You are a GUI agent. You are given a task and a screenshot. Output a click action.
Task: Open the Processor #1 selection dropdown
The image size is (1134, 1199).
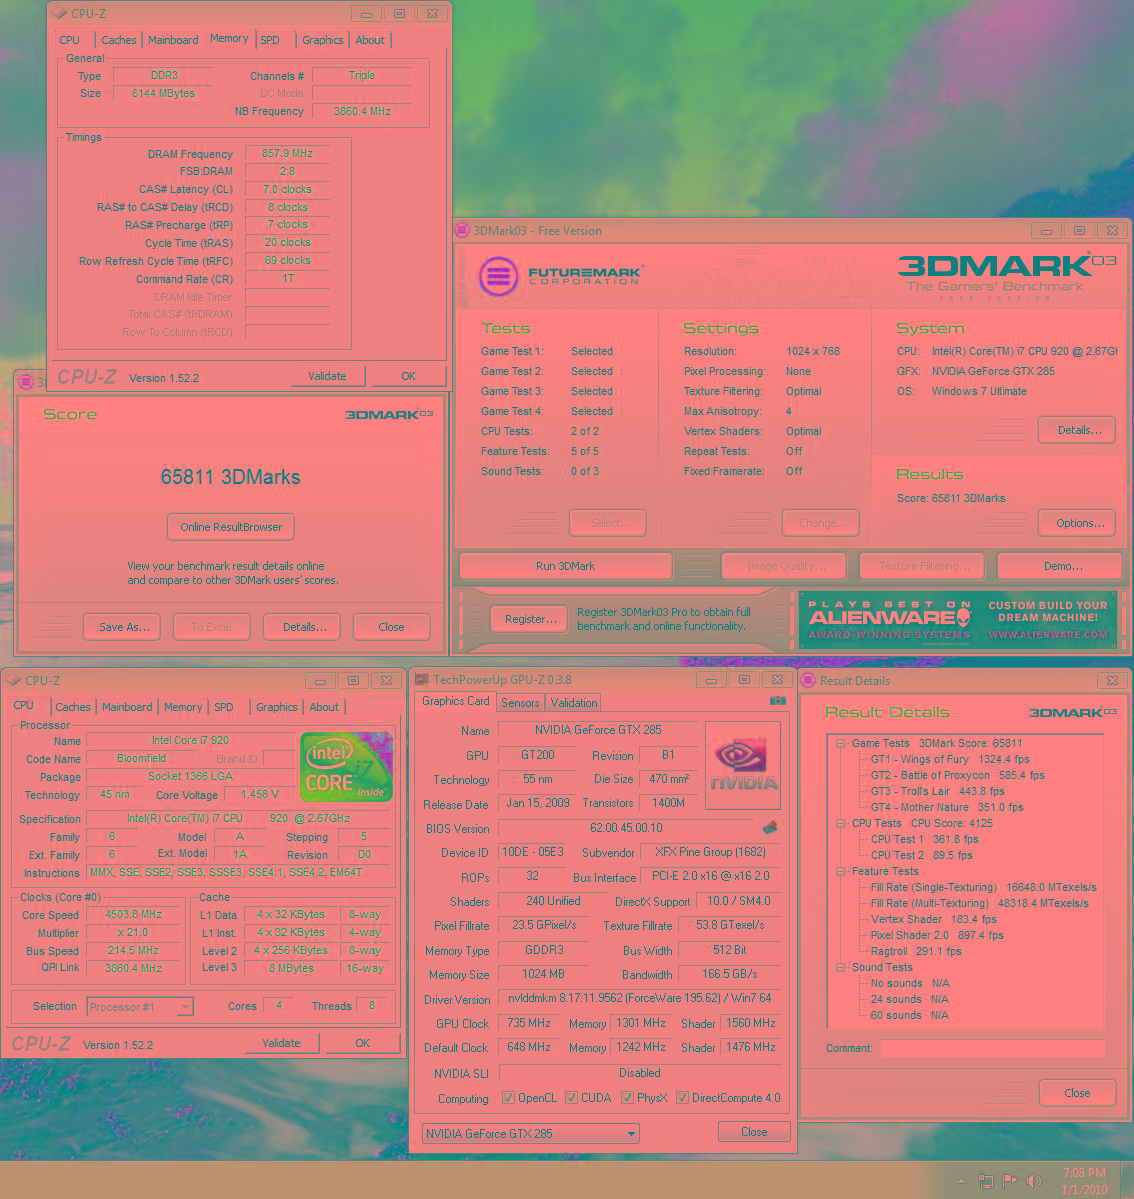(140, 1006)
